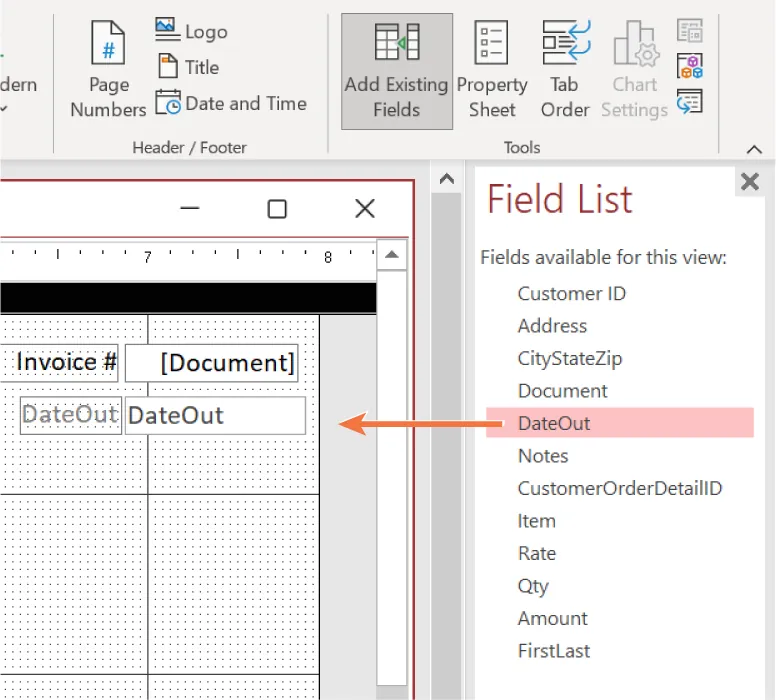Add a Title to the form

(x=189, y=67)
